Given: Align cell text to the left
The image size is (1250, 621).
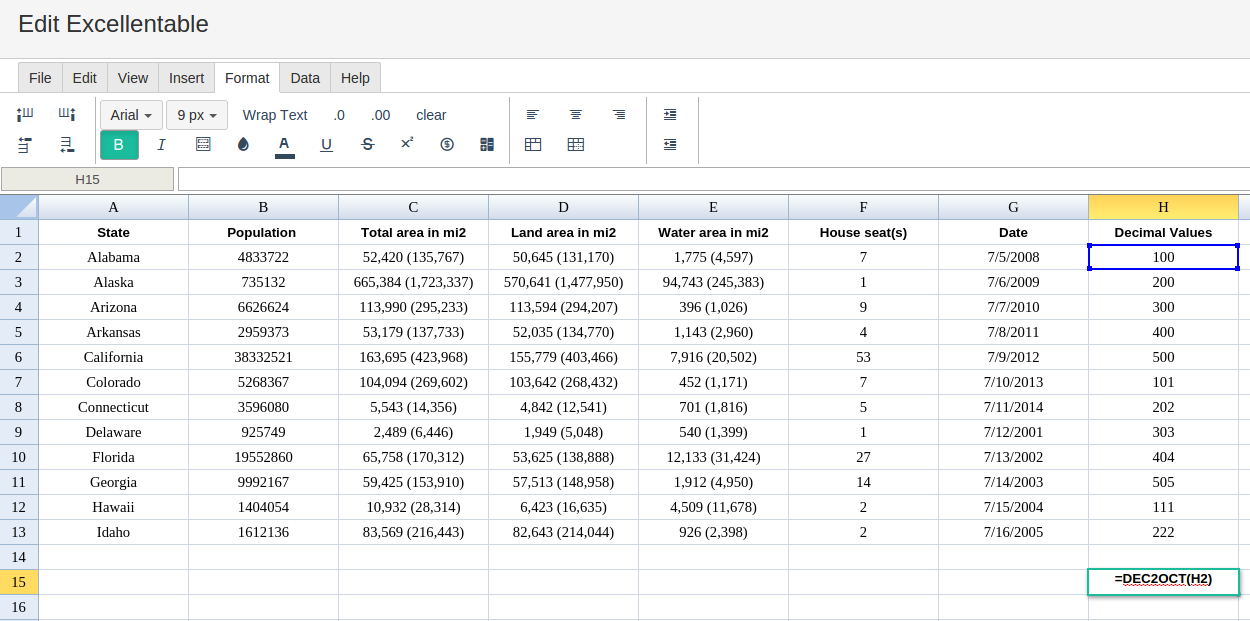Looking at the screenshot, I should coord(533,115).
